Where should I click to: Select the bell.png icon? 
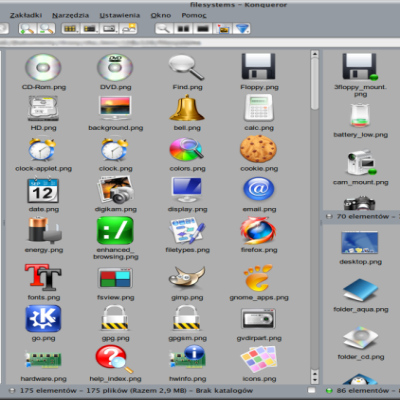[x=187, y=108]
